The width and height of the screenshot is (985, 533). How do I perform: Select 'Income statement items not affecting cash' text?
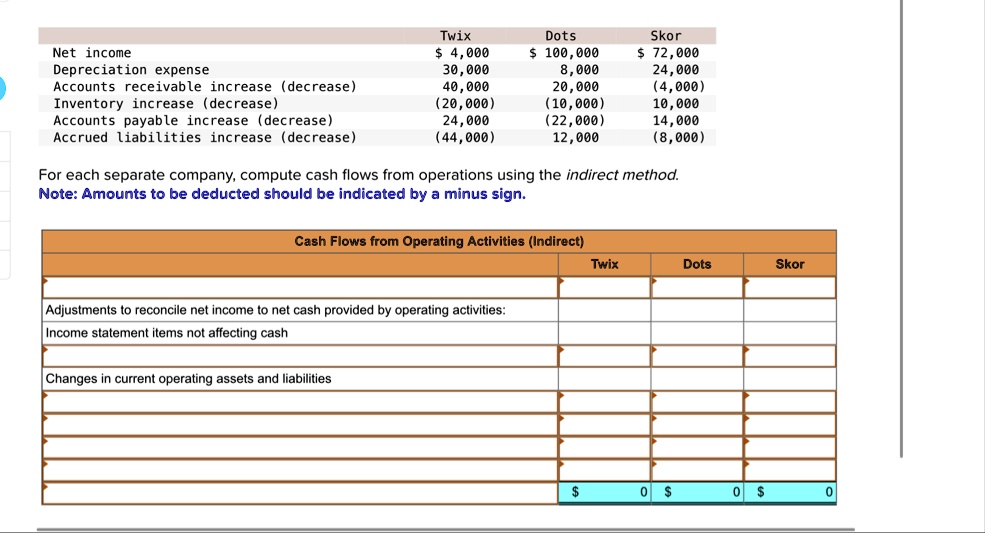point(166,332)
